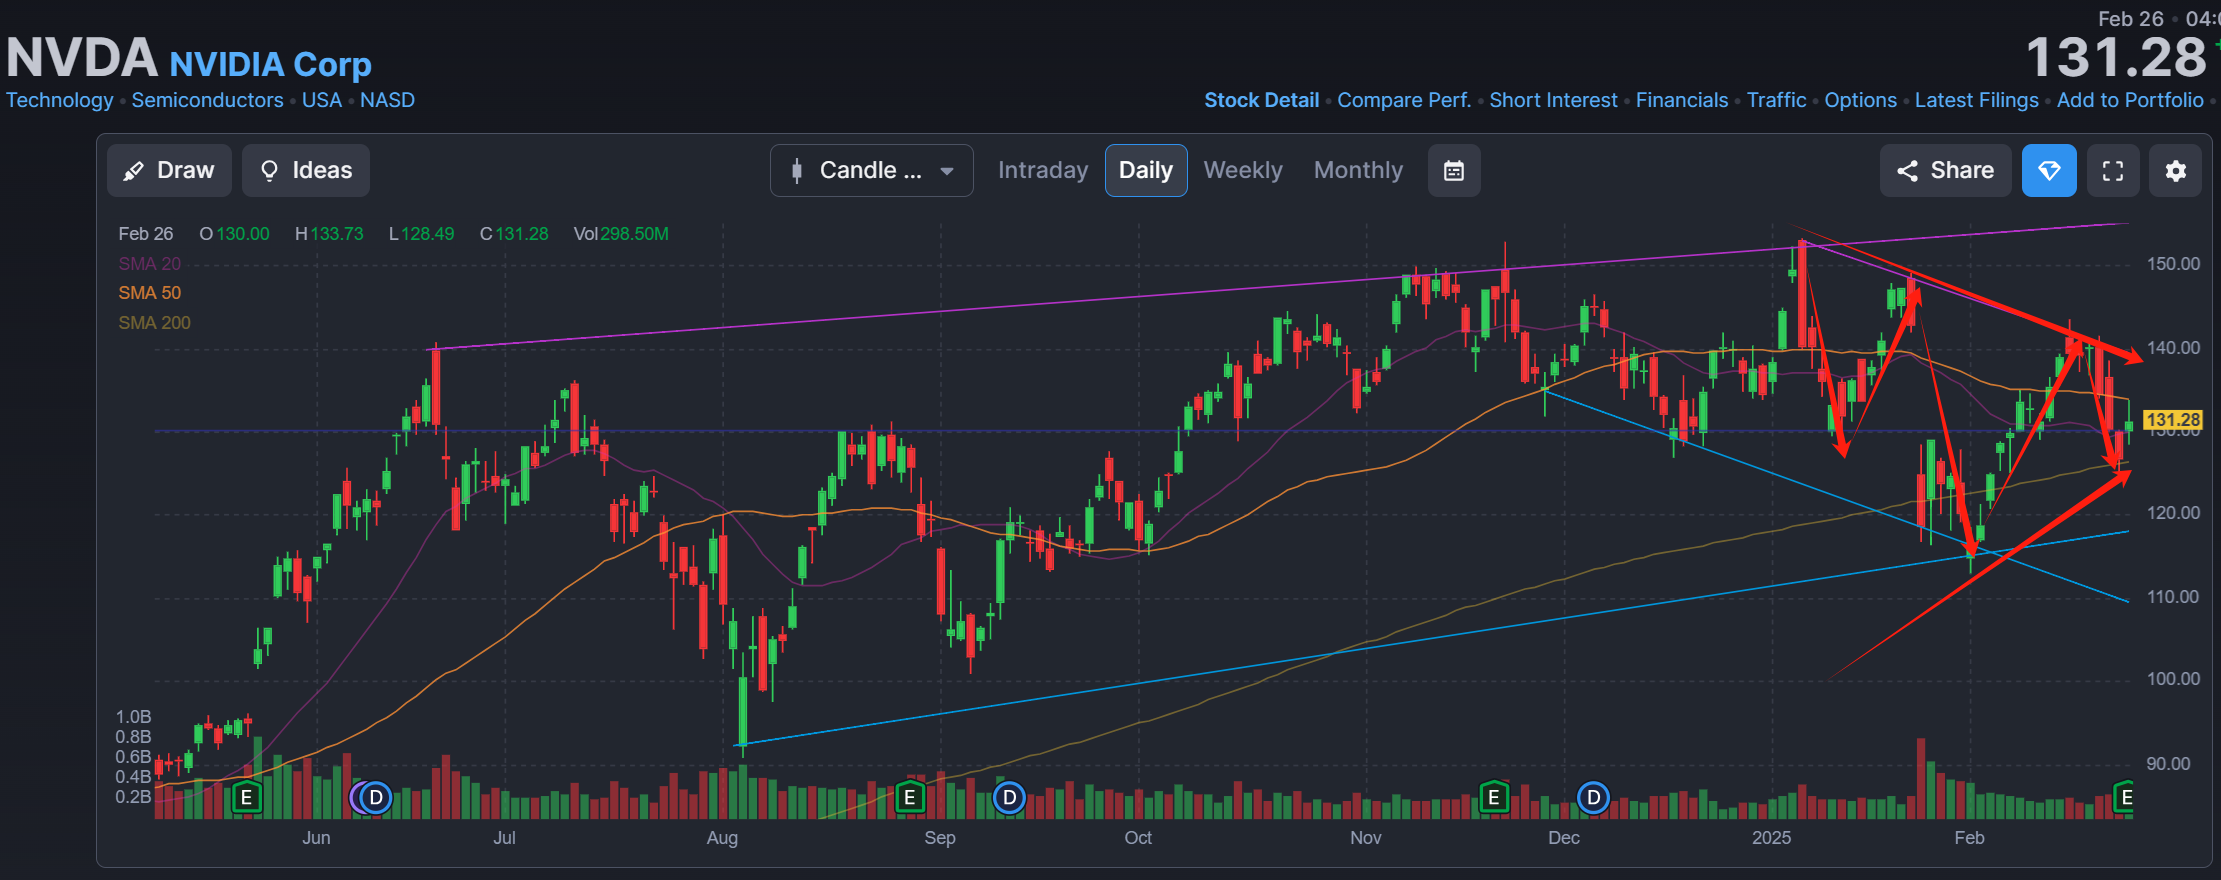This screenshot has height=880, width=2221.
Task: View Short Interest data
Action: 1553,100
